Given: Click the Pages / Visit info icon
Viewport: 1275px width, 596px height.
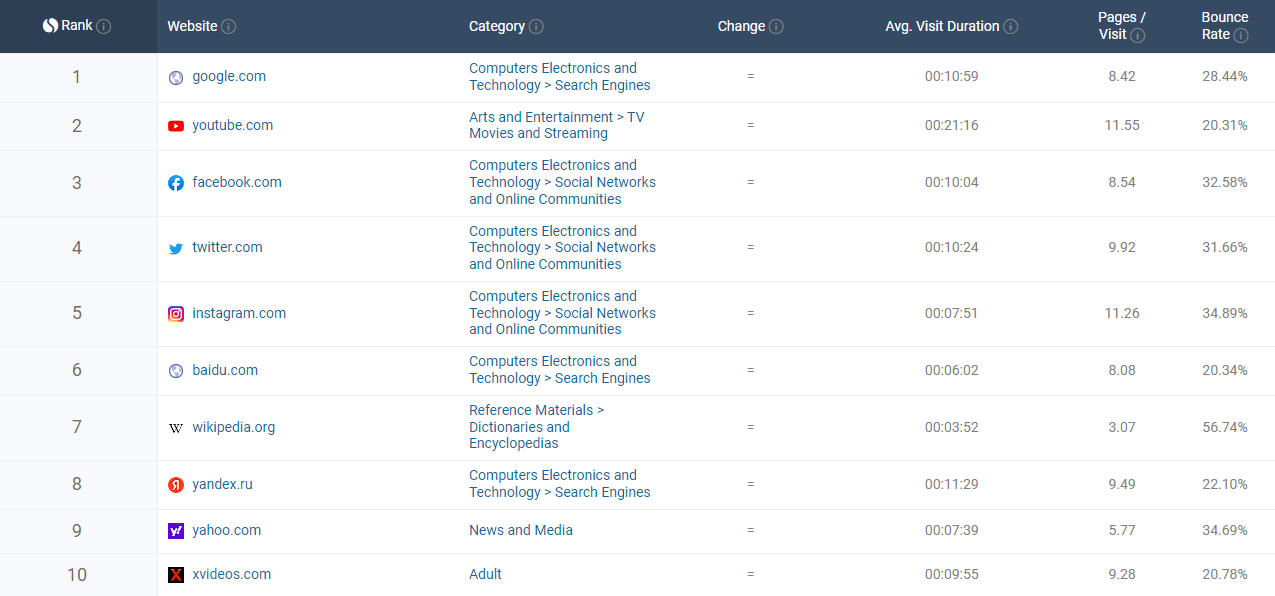Looking at the screenshot, I should [x=1138, y=35].
